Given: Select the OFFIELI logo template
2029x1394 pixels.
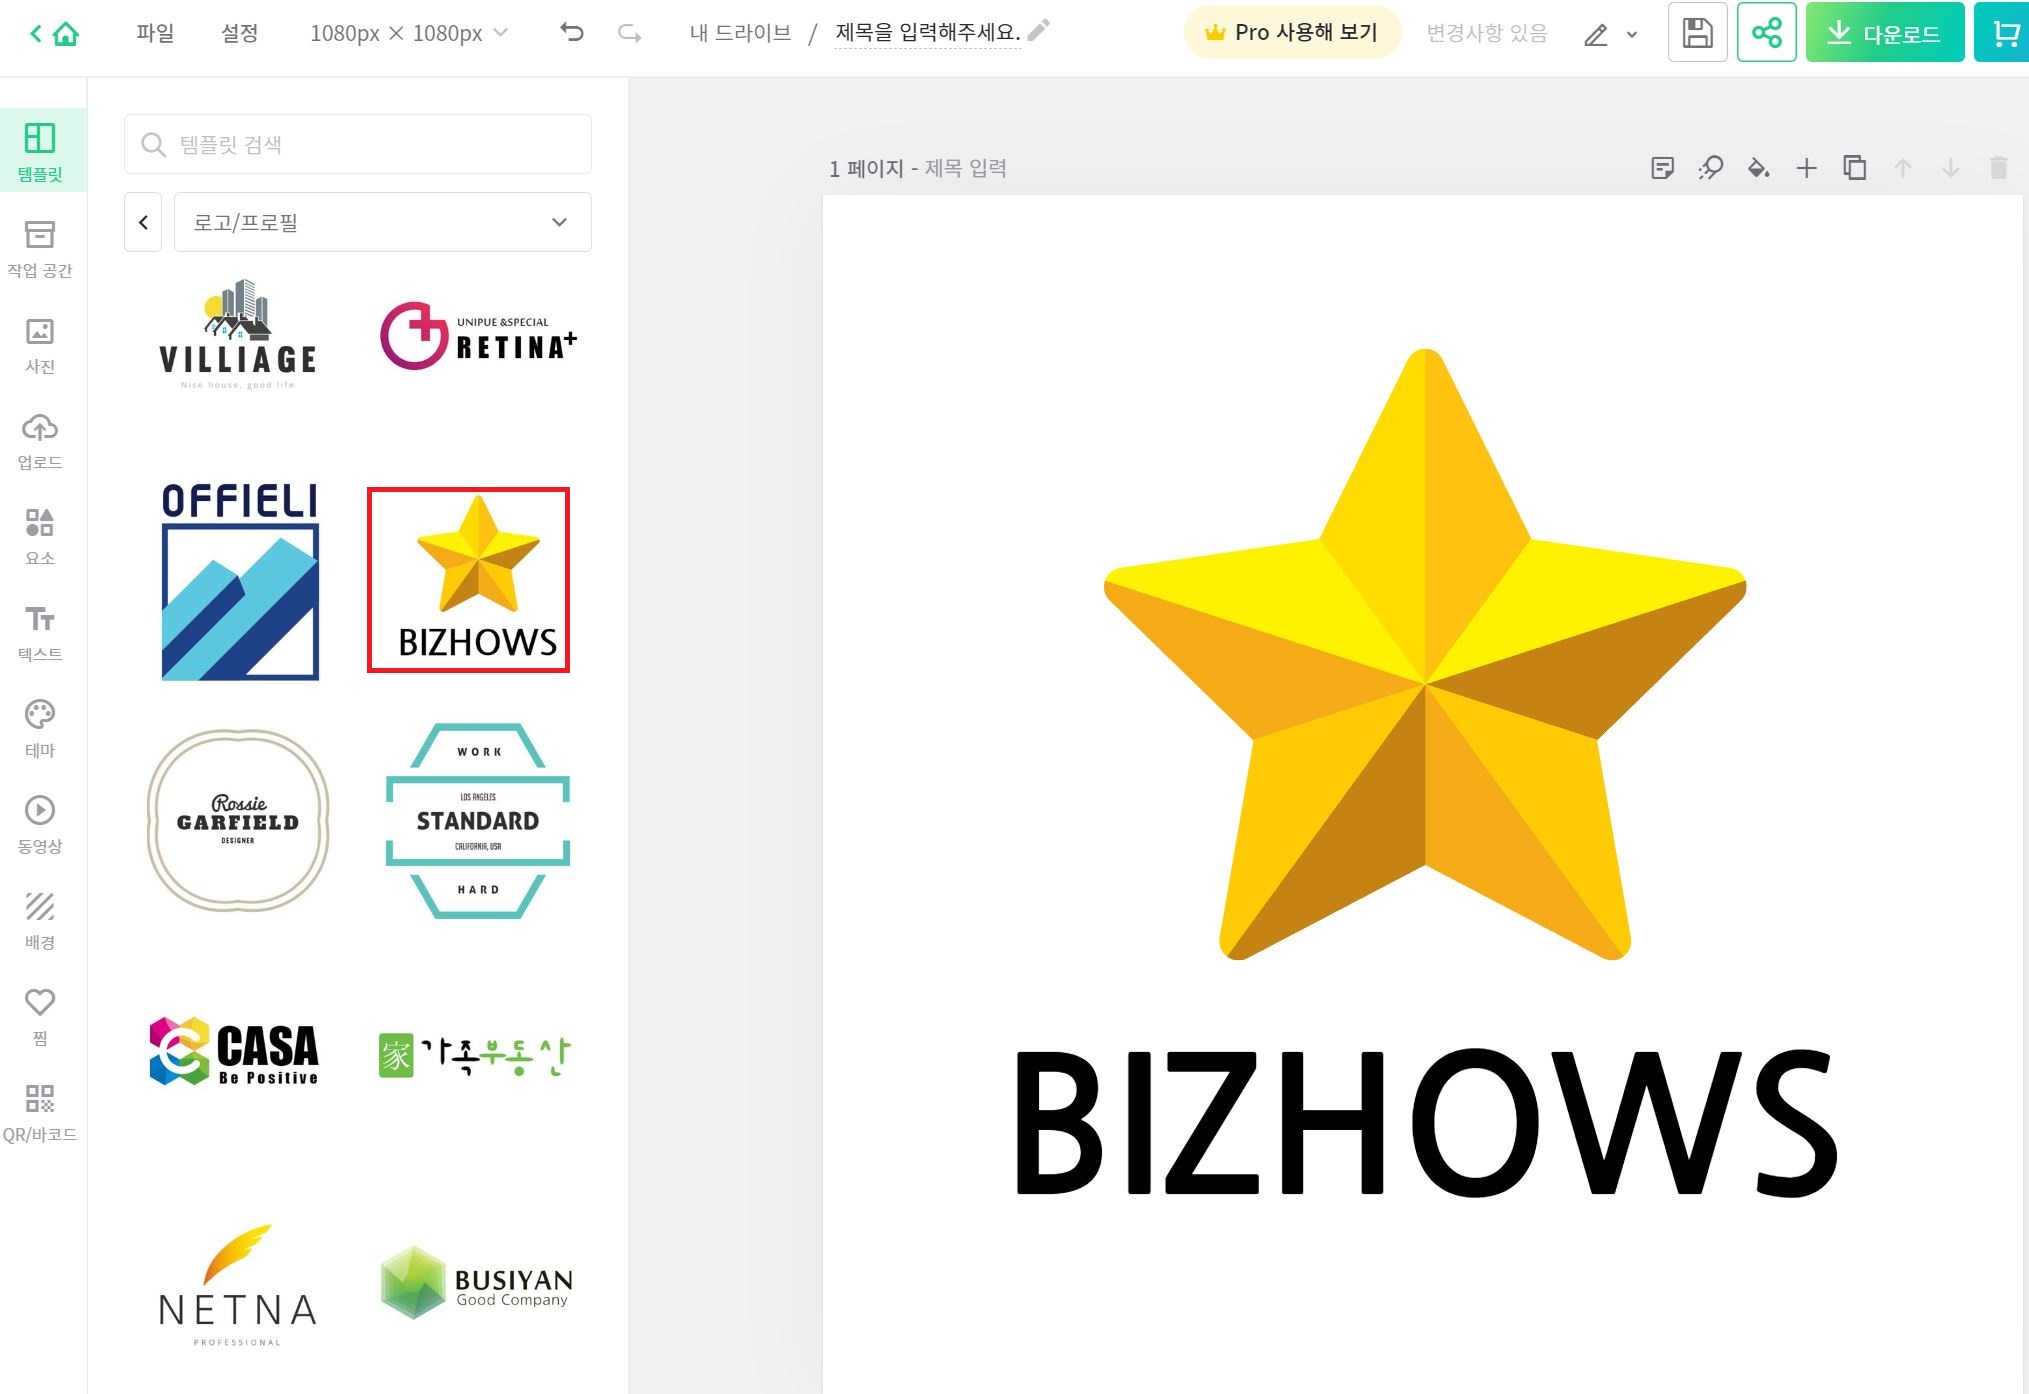Looking at the screenshot, I should point(240,581).
